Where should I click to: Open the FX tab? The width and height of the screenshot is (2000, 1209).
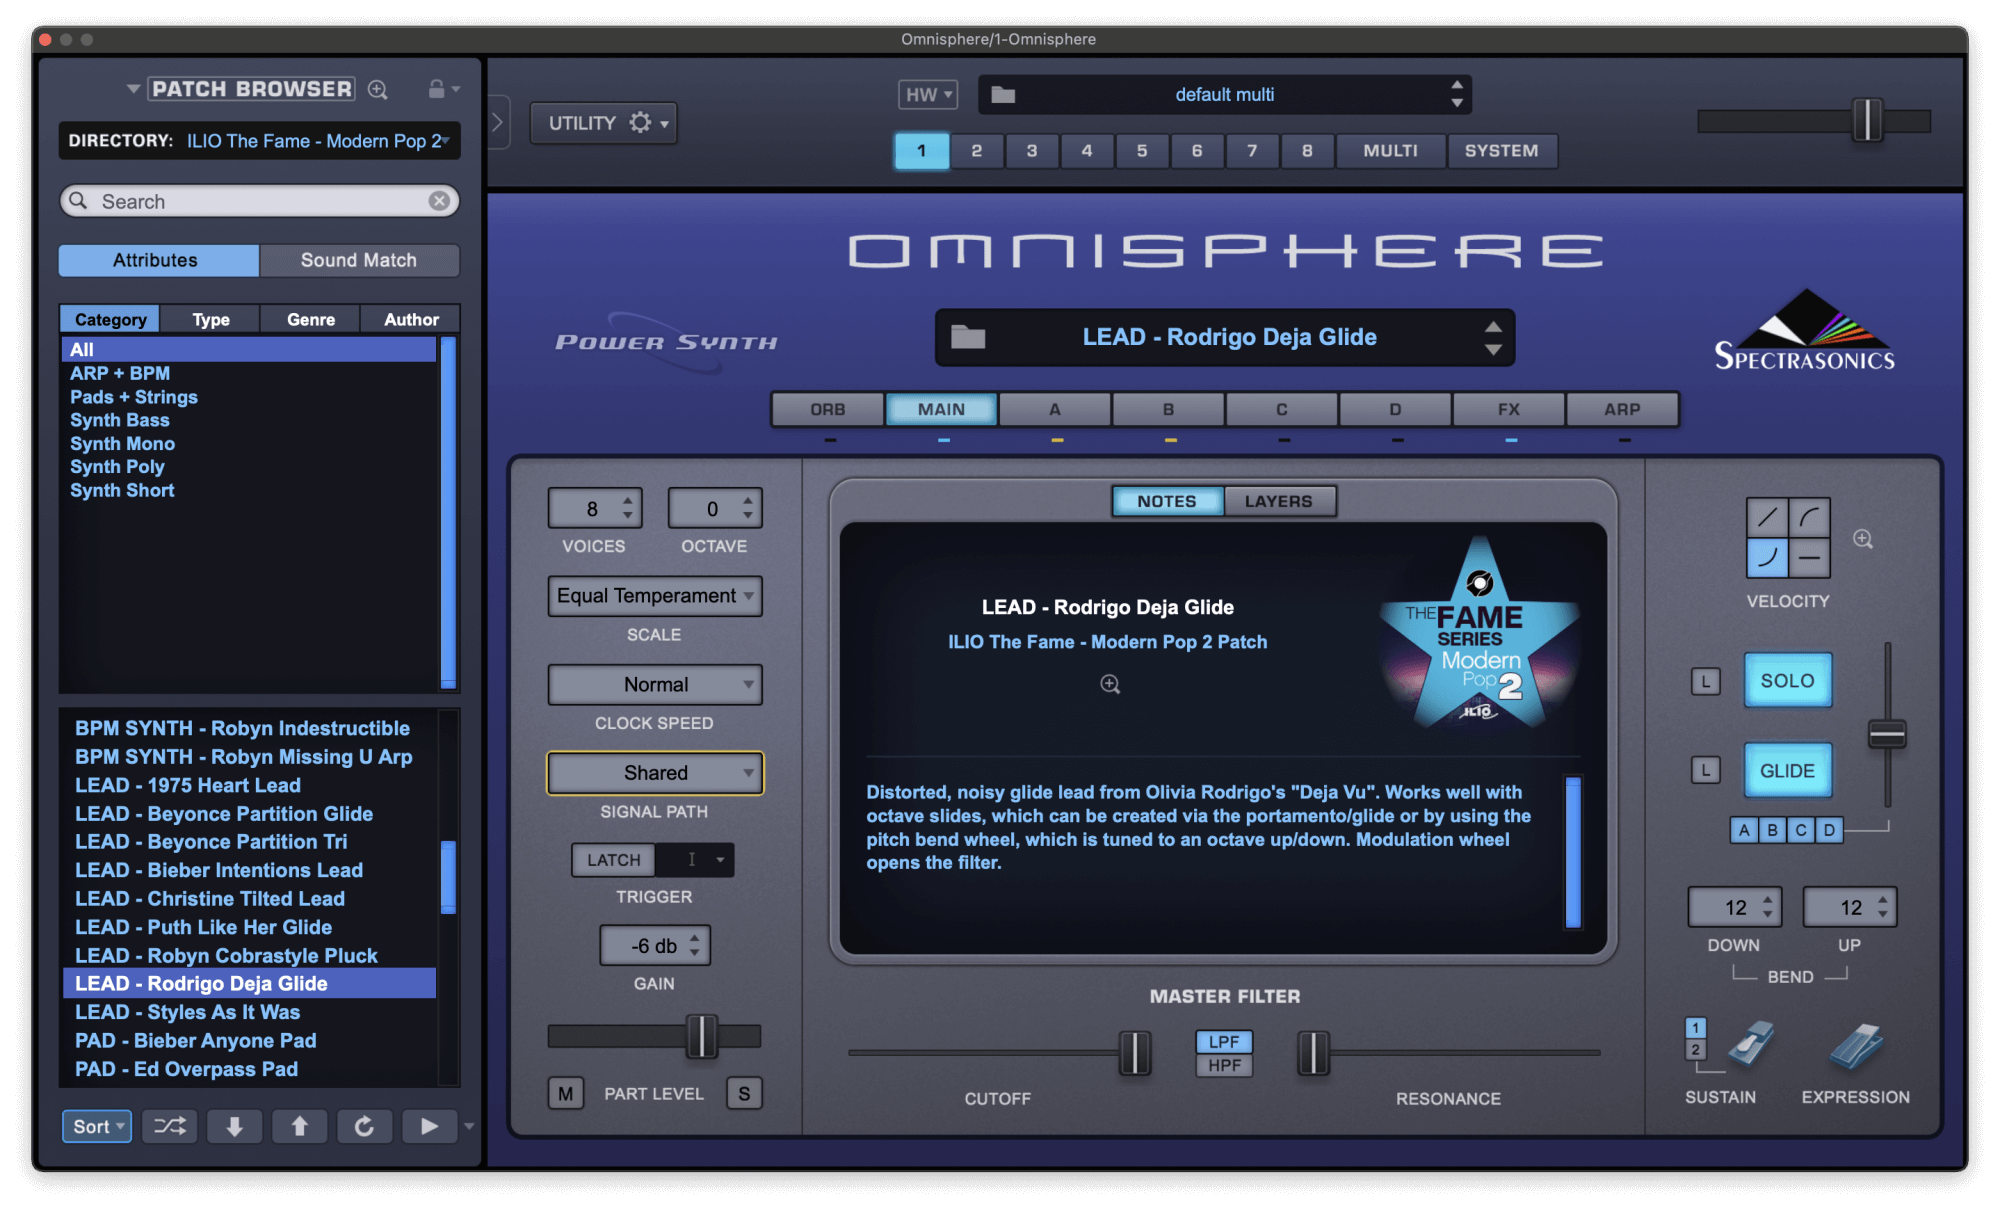[x=1508, y=410]
